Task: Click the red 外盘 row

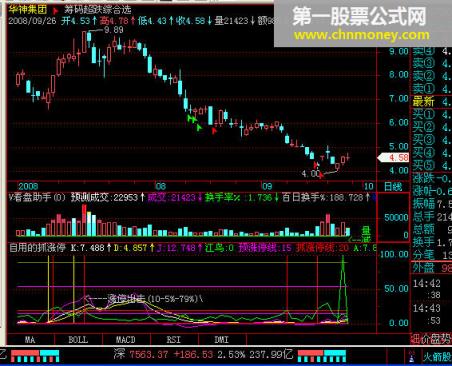Action: [432, 268]
